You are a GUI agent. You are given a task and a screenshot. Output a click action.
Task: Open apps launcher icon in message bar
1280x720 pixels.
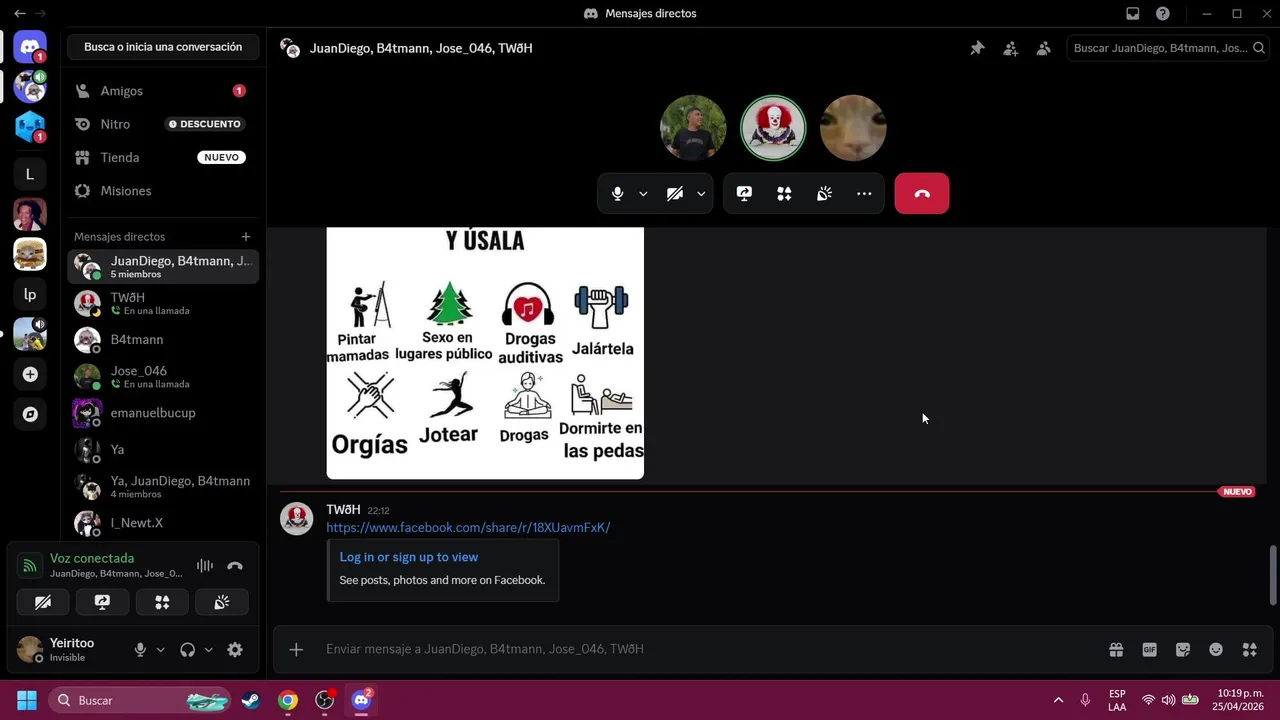(x=1249, y=650)
